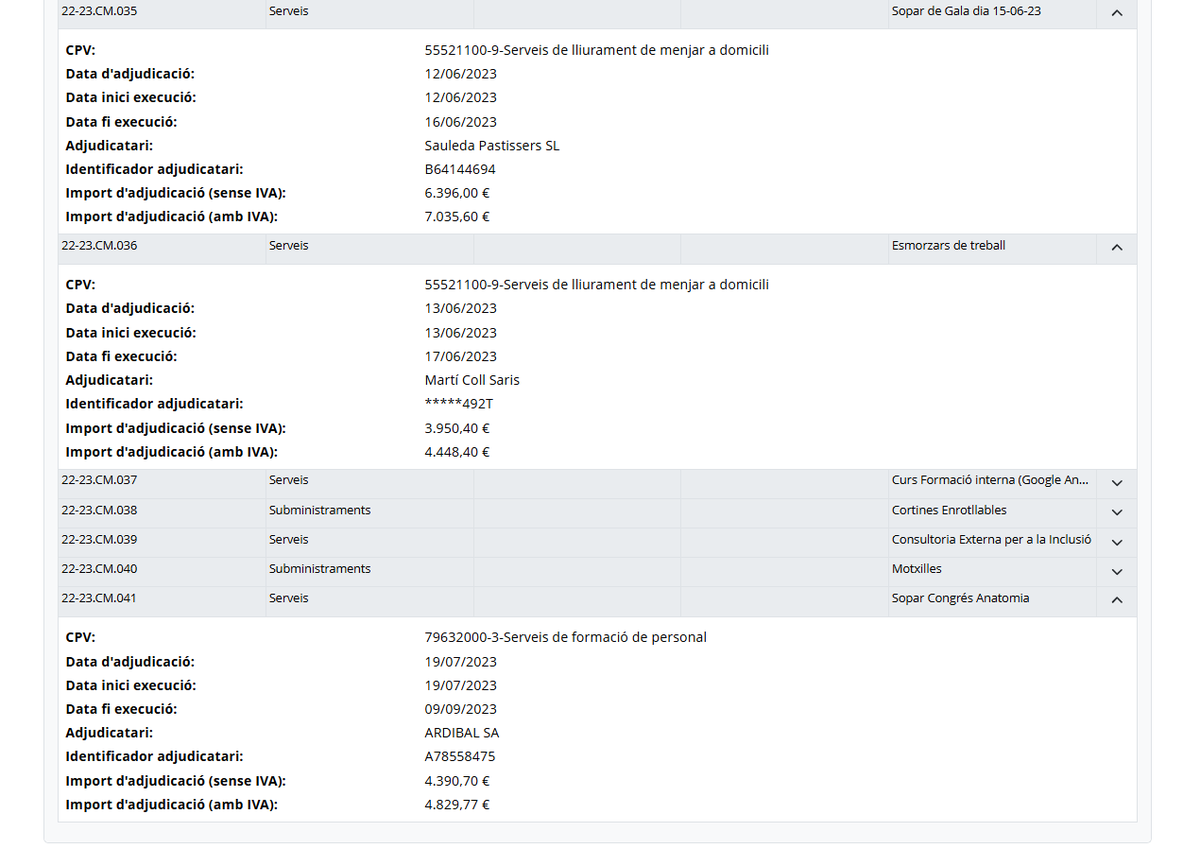
Task: Click the end date 17/06/2023
Action: [x=461, y=356]
